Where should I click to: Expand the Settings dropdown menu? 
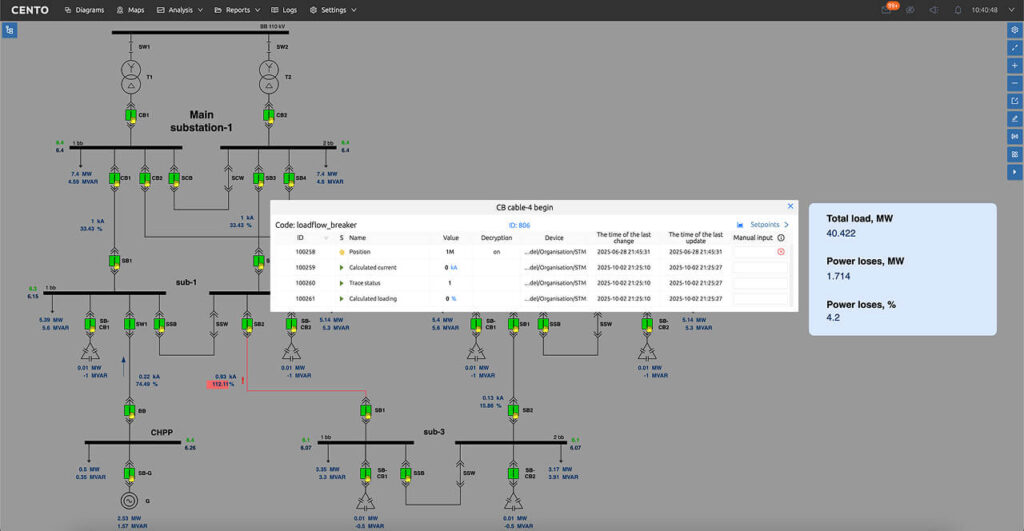332,10
